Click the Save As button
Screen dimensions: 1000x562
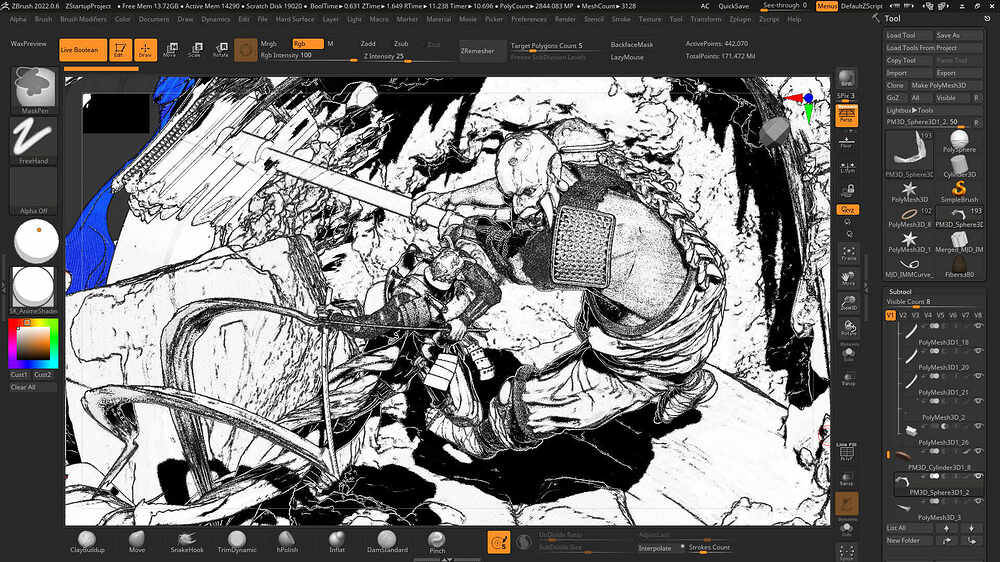click(x=959, y=35)
